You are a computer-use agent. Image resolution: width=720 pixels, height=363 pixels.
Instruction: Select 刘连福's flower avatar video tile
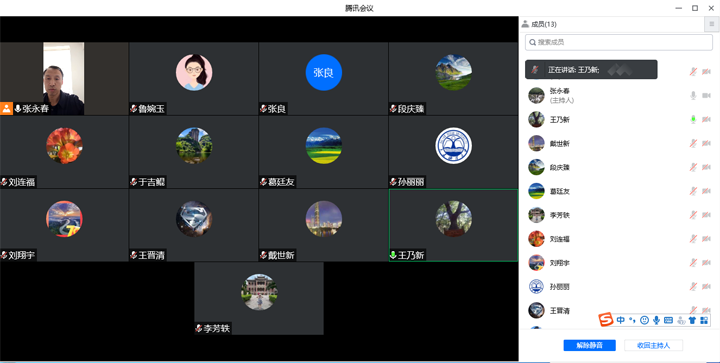(64, 152)
